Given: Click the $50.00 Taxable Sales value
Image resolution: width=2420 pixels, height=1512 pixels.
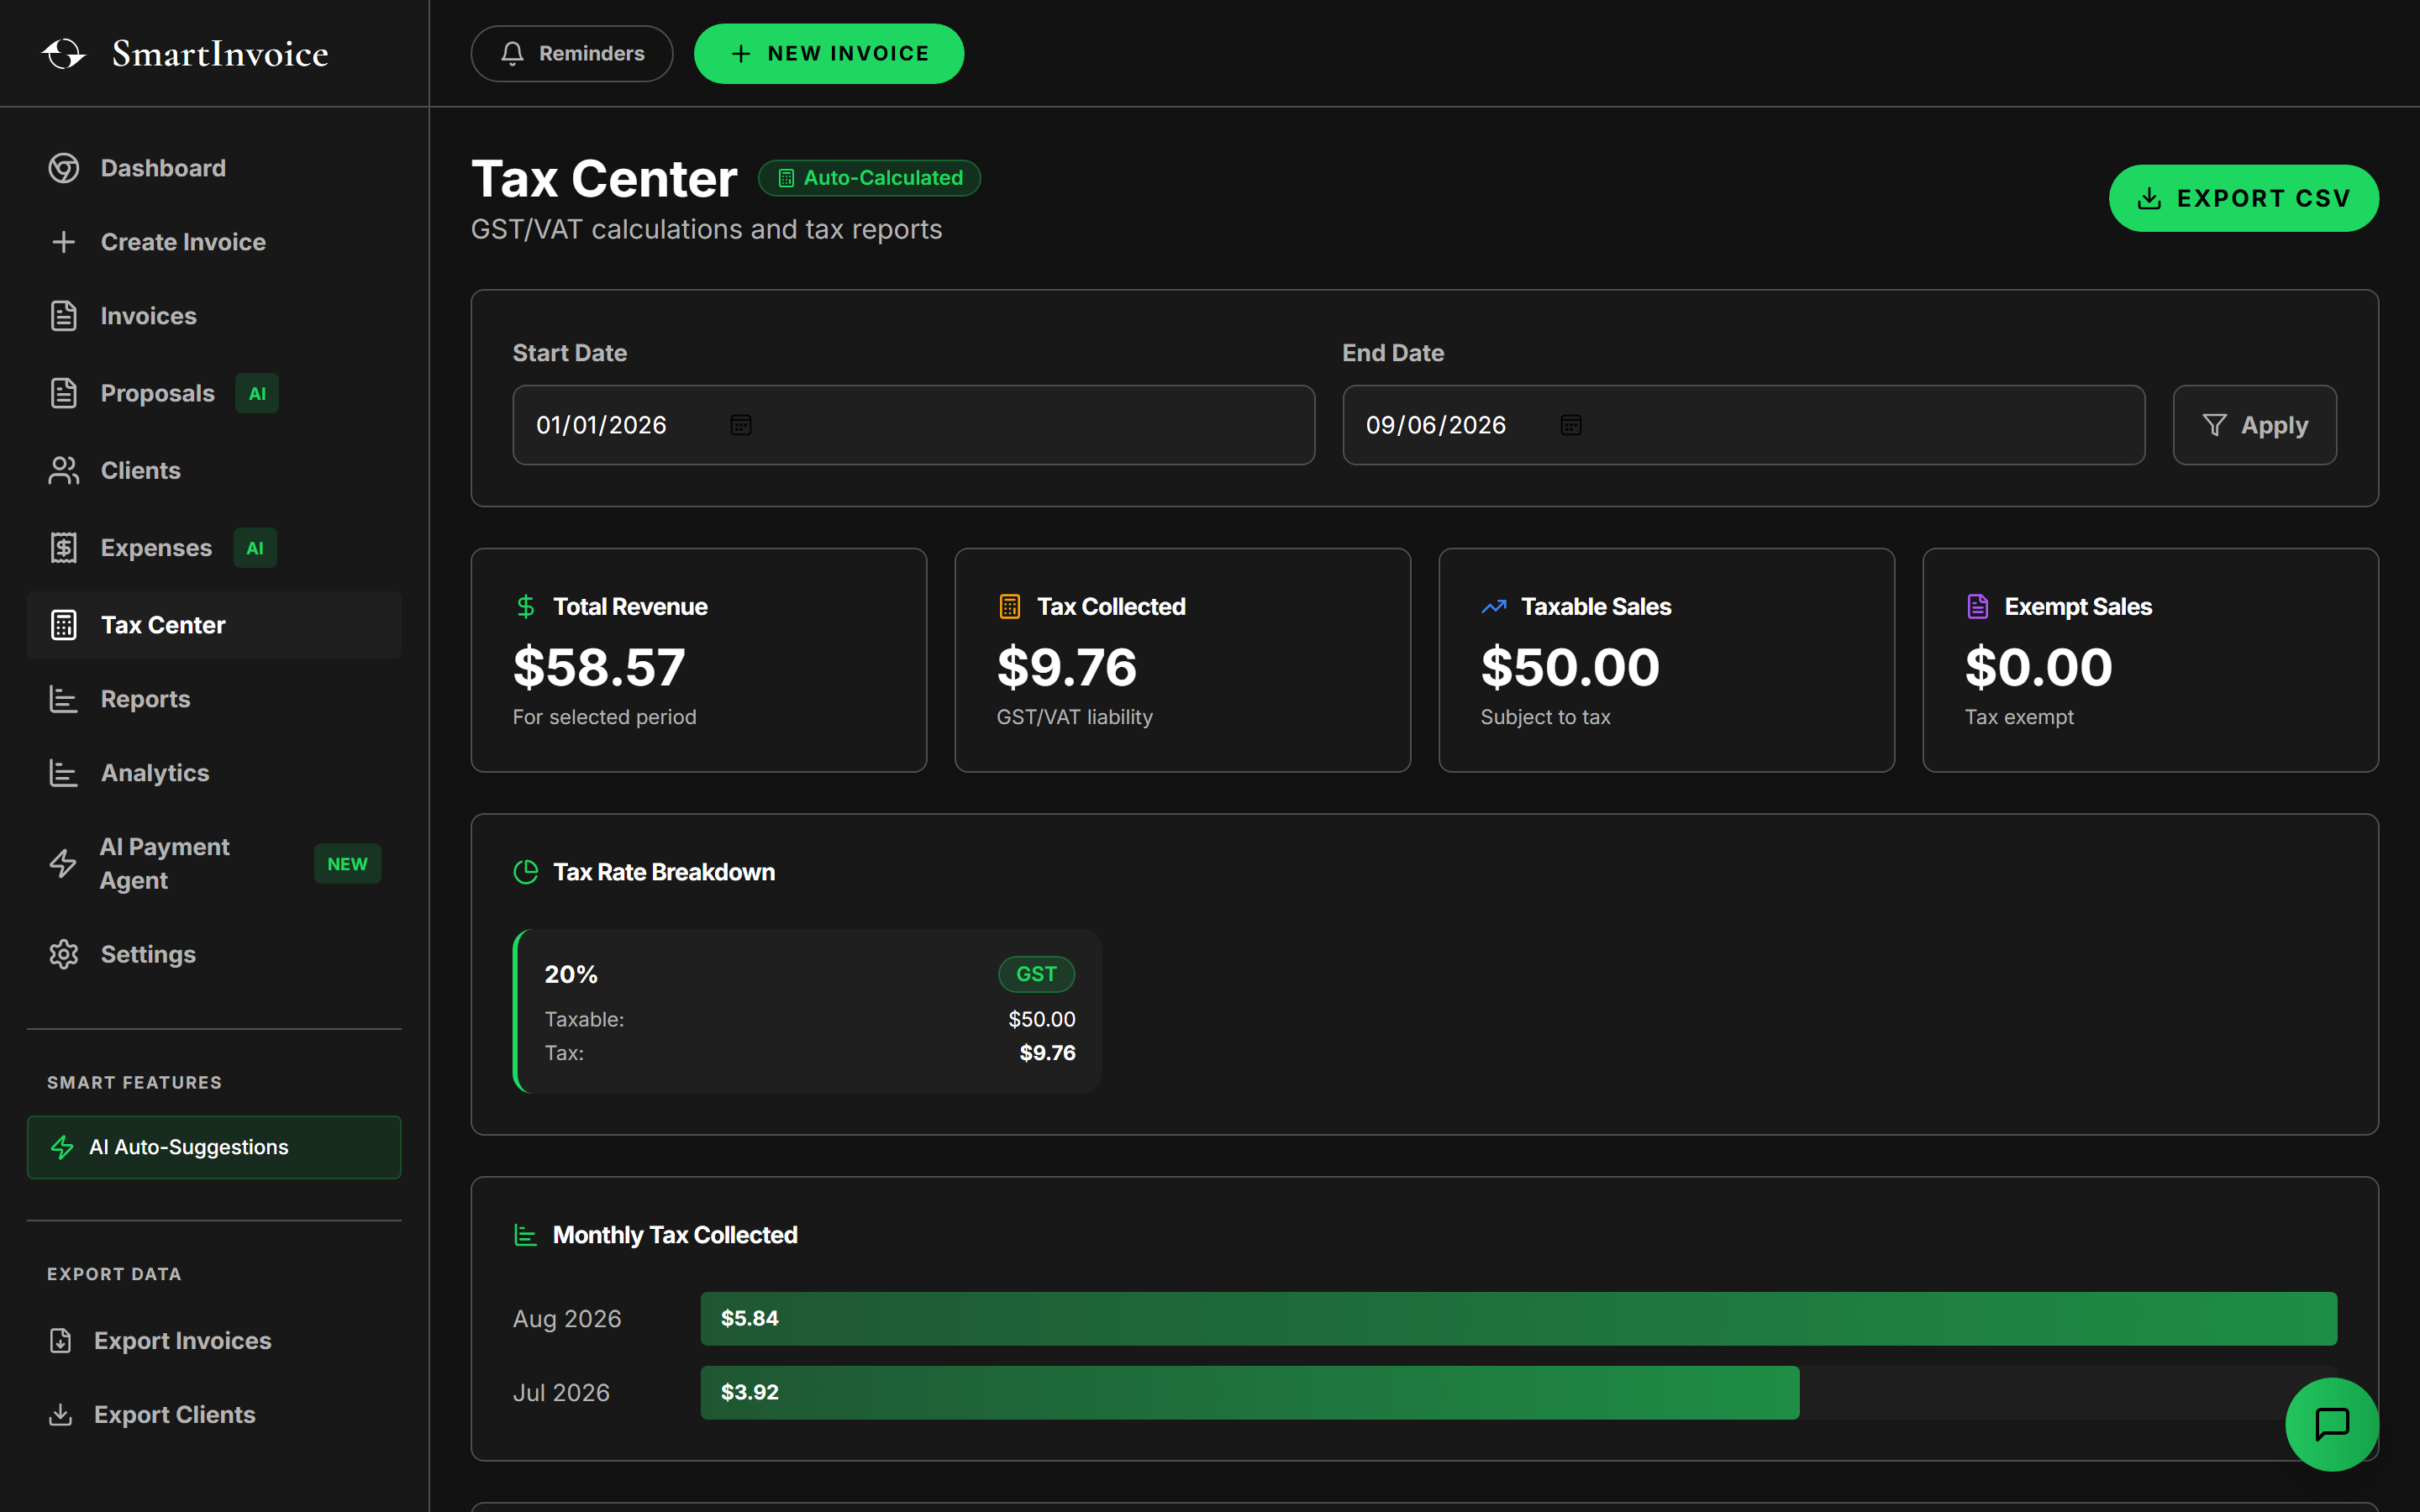Looking at the screenshot, I should tap(1570, 667).
